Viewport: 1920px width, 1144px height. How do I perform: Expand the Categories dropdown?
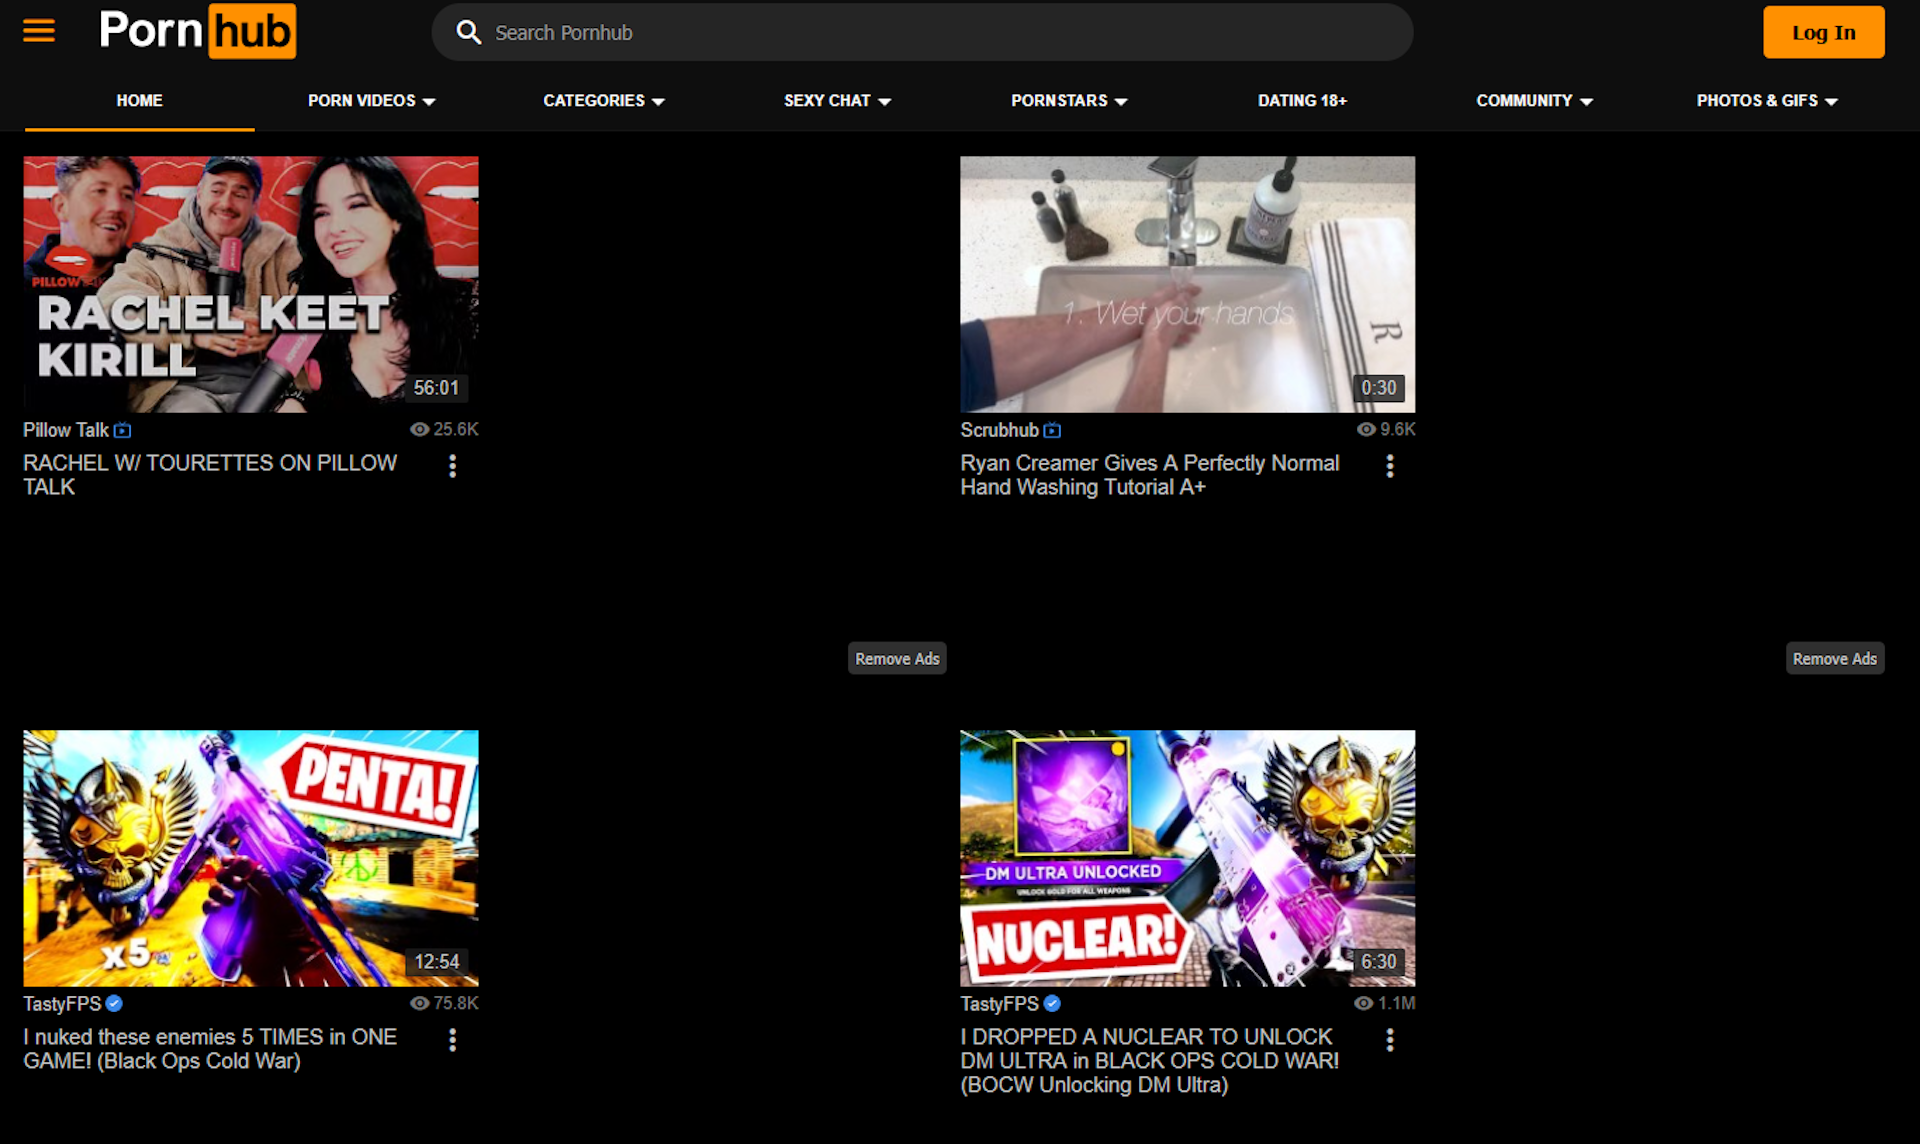pyautogui.click(x=603, y=101)
